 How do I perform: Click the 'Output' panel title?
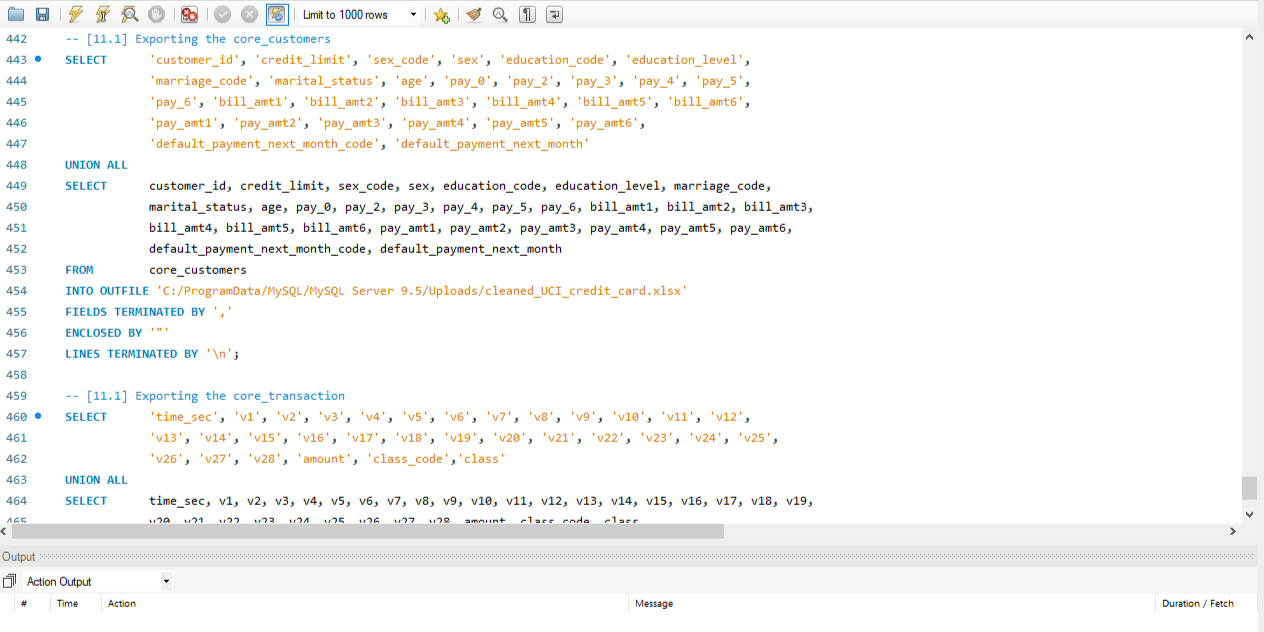click(x=18, y=557)
